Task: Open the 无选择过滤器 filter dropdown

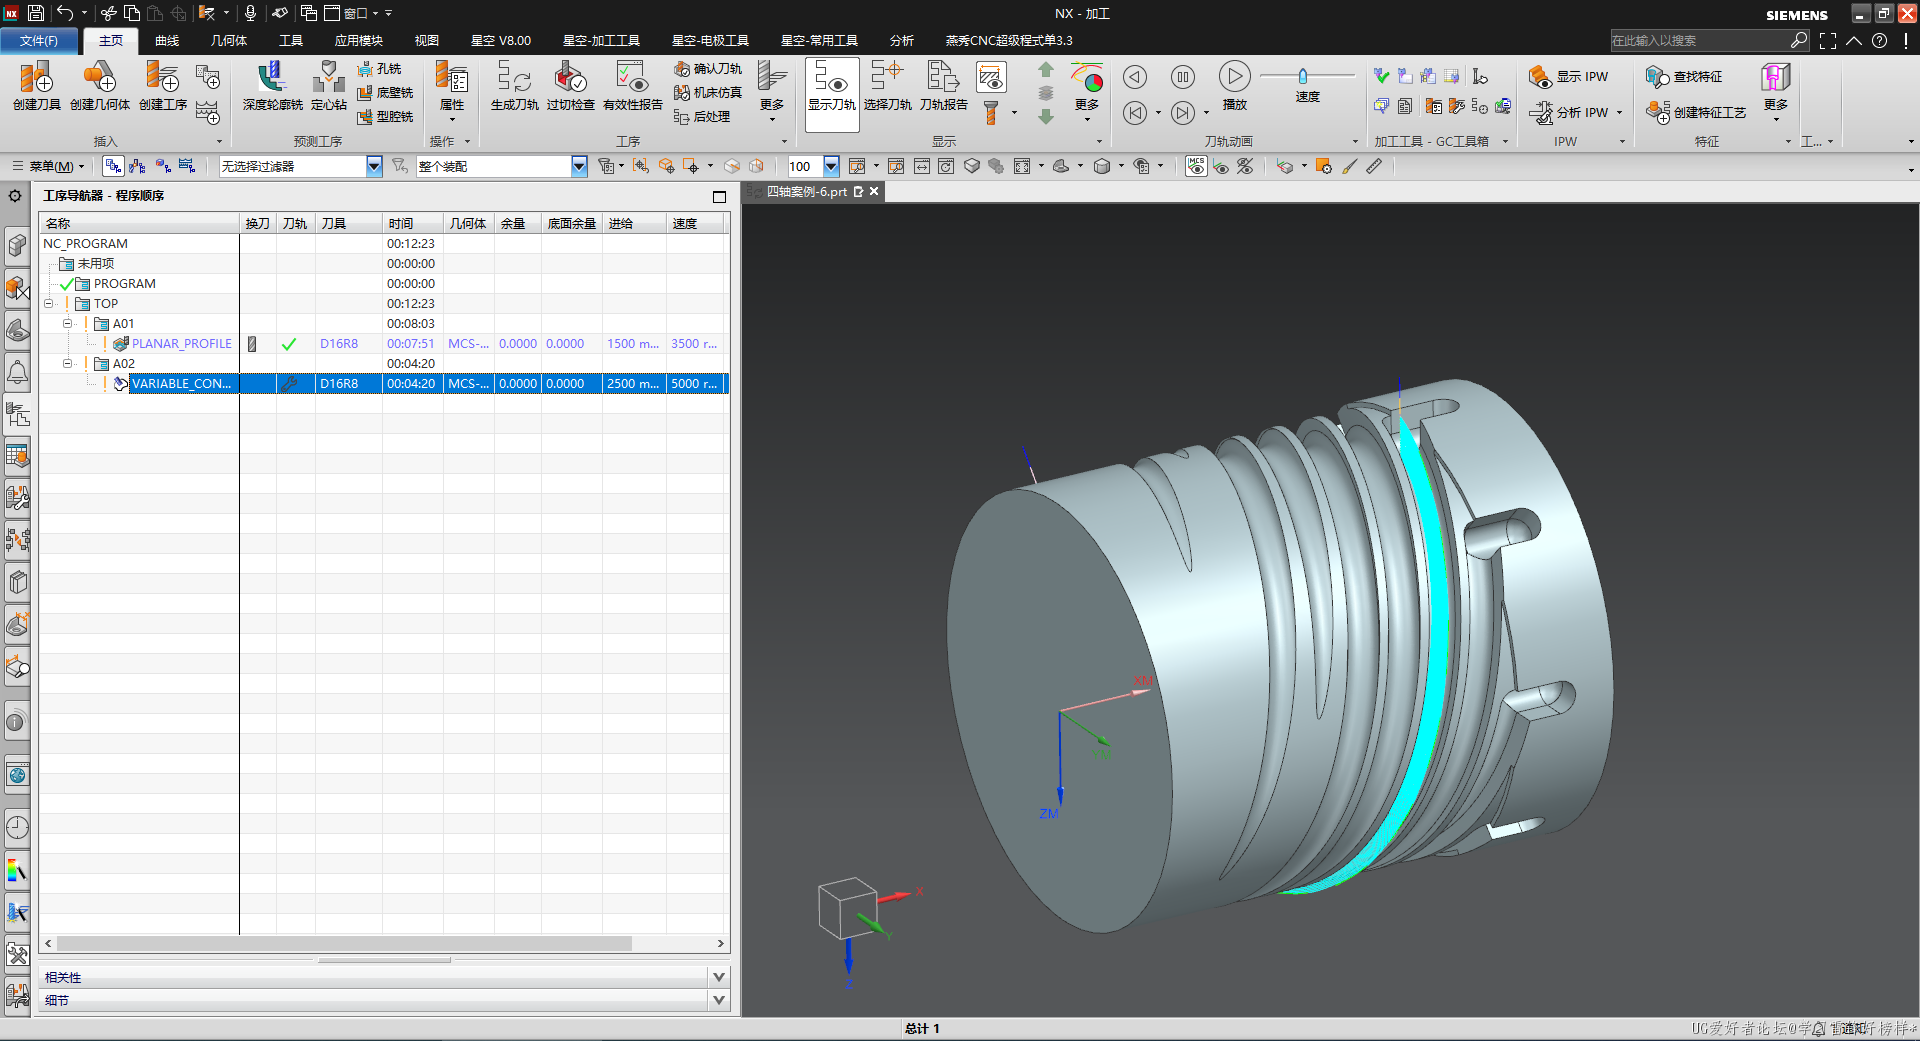Action: 374,166
